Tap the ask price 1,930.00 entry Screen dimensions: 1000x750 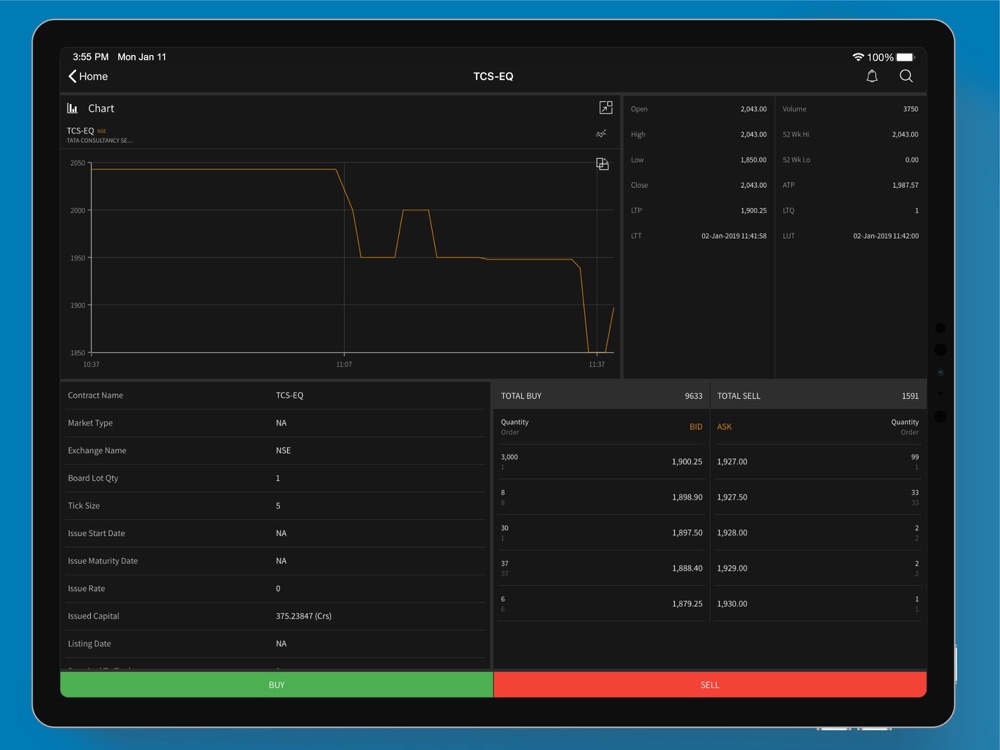pos(732,603)
